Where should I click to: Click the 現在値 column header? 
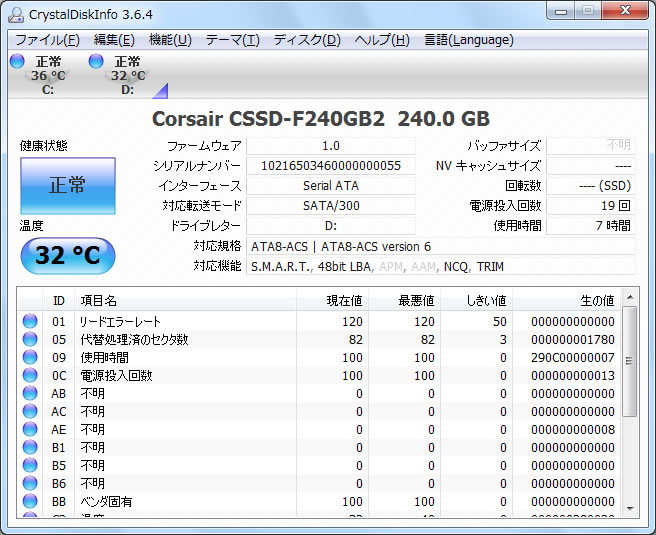click(333, 300)
